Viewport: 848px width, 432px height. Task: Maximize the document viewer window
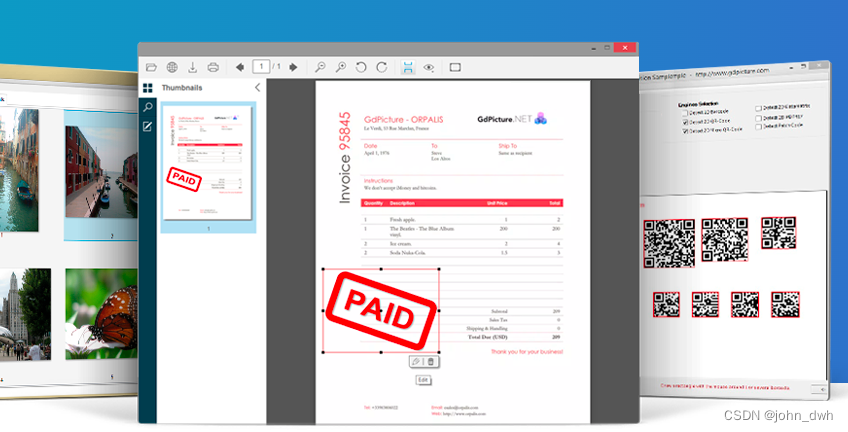point(607,48)
